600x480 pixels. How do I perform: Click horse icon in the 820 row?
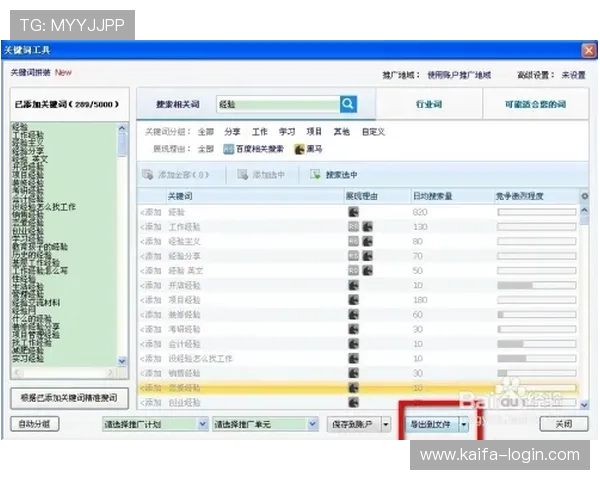[x=354, y=212]
